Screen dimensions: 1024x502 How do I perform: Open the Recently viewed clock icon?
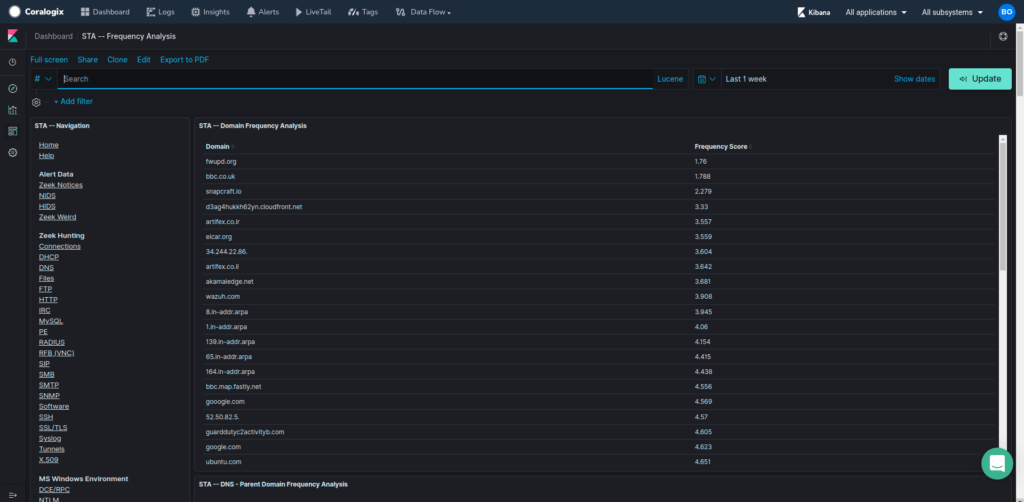pos(12,62)
